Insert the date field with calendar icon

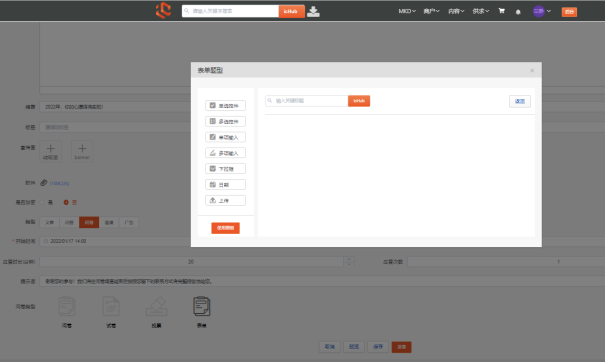pyautogui.click(x=225, y=184)
